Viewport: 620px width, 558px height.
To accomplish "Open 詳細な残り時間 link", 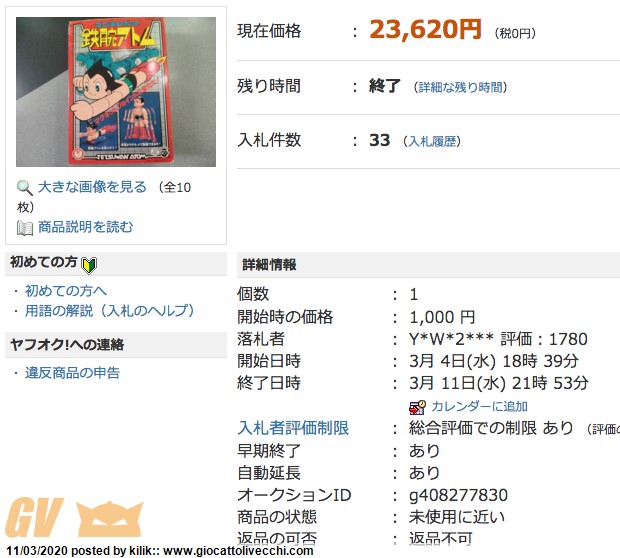I will click(460, 87).
